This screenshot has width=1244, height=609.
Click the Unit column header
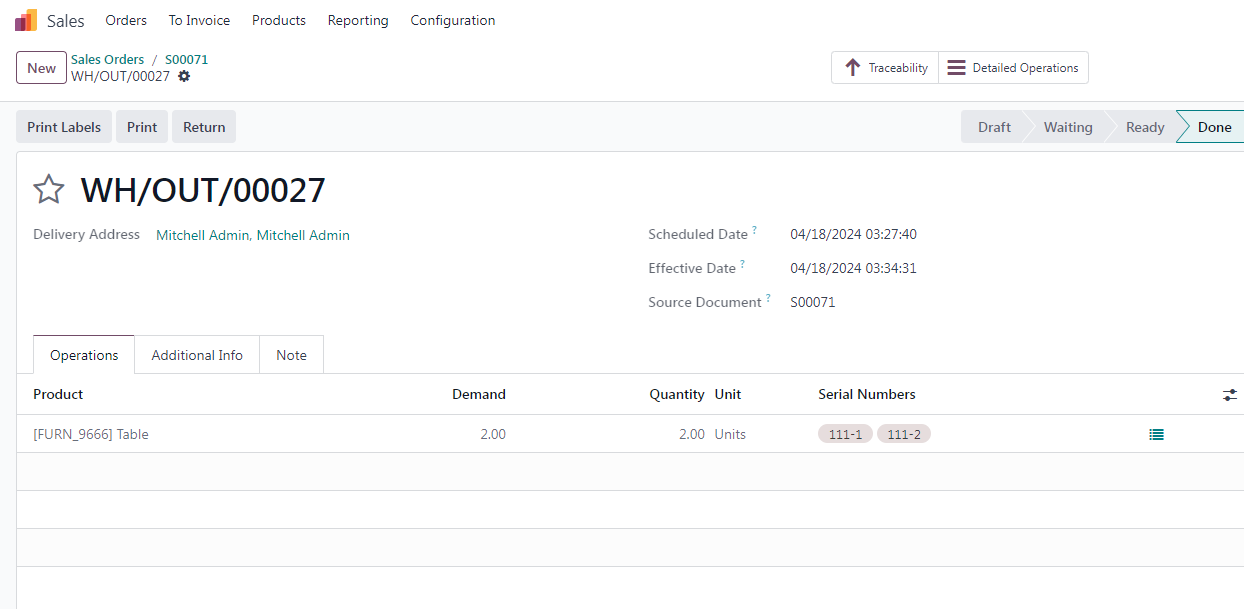(728, 394)
